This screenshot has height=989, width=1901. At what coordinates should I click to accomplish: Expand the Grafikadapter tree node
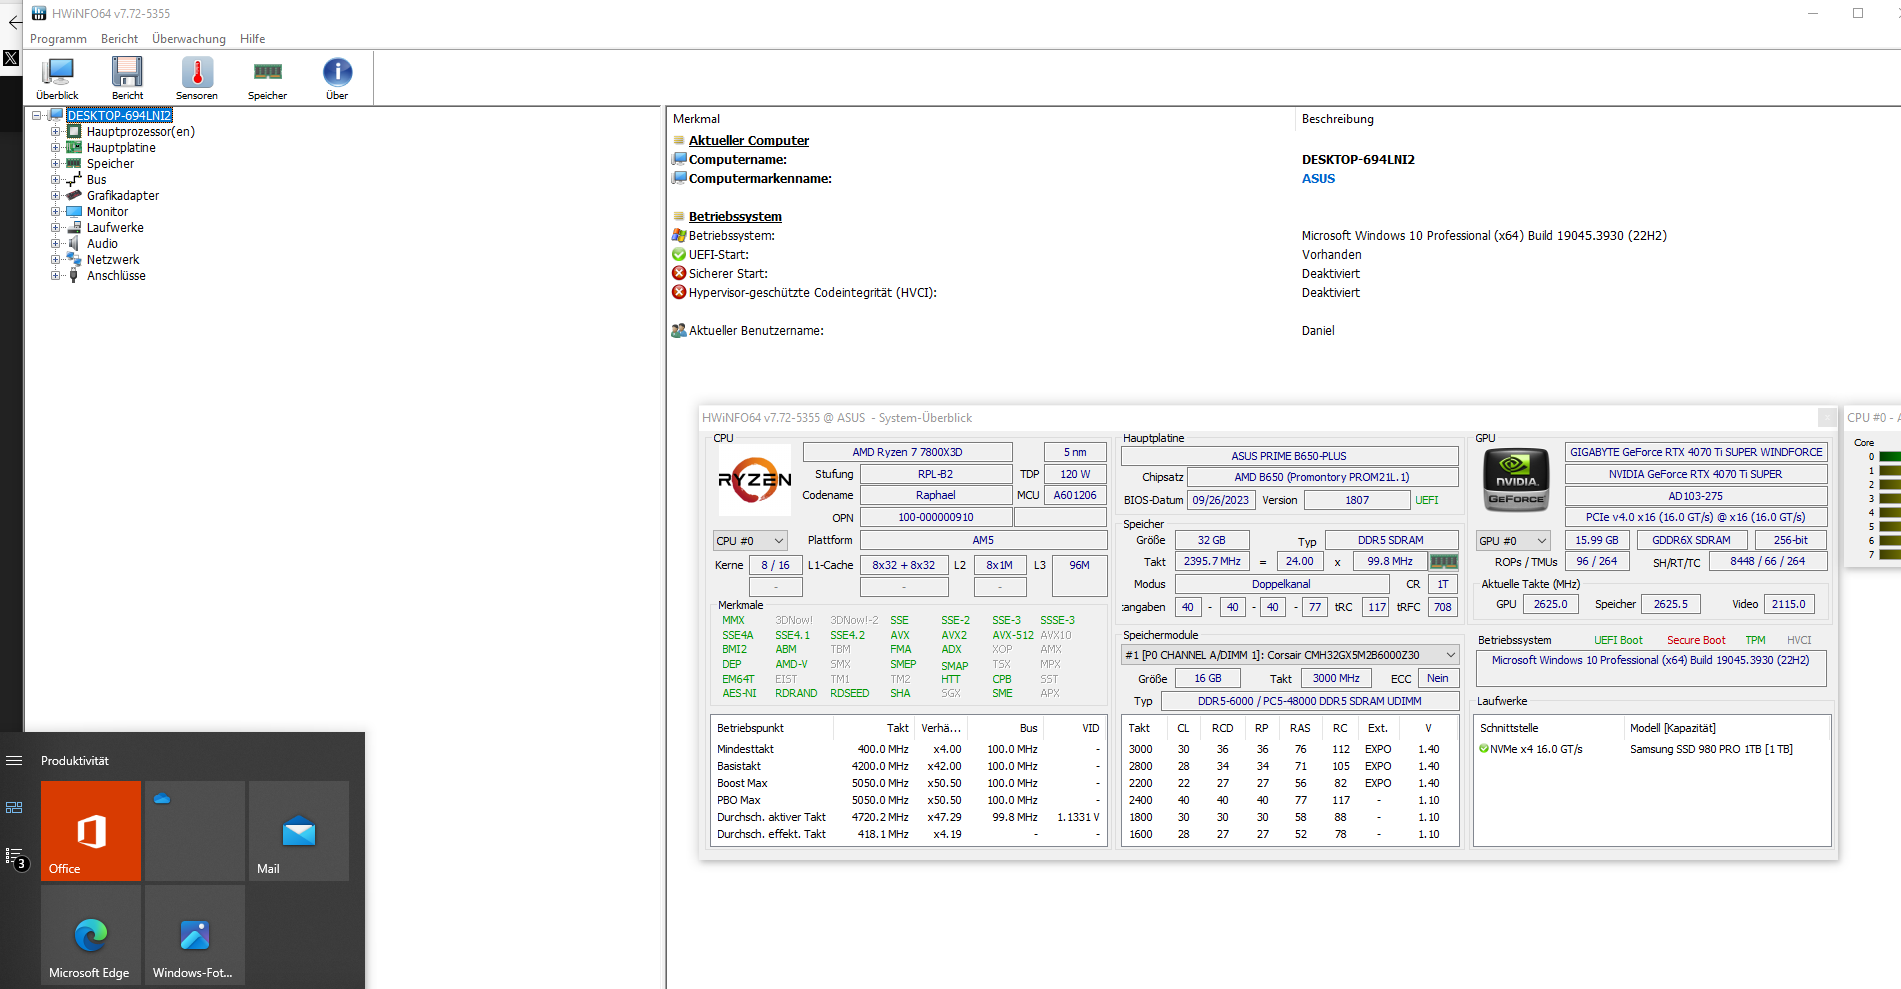click(x=56, y=195)
